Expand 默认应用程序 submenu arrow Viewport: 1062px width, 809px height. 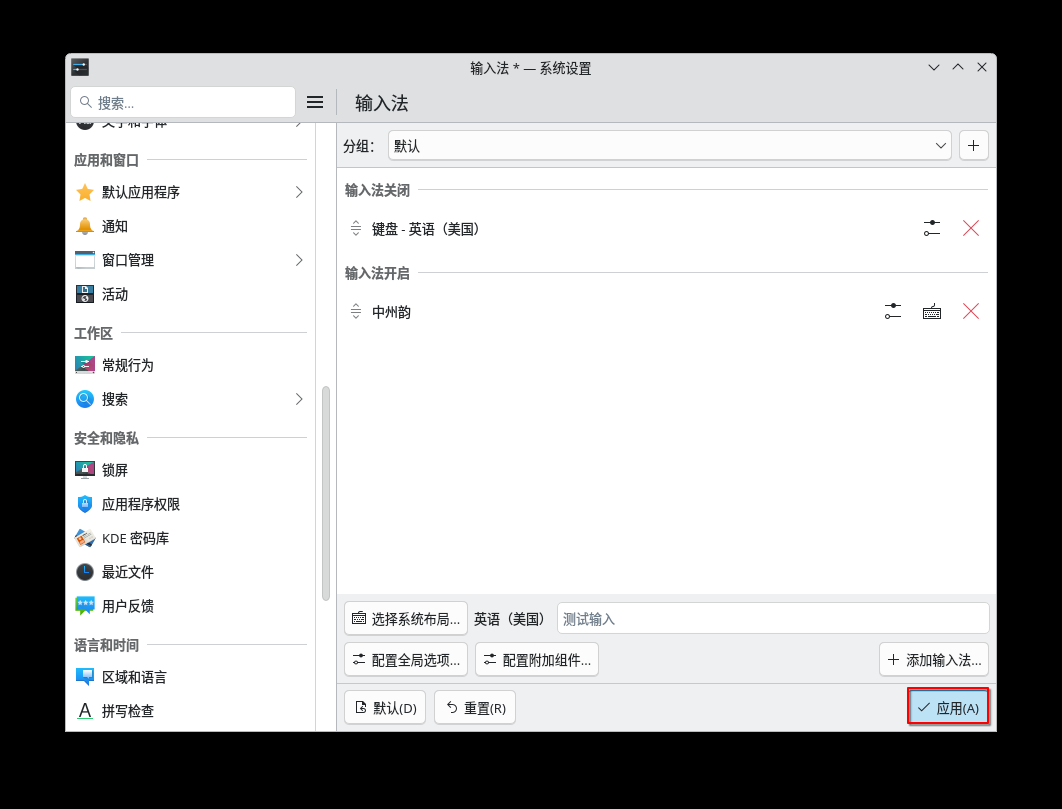point(298,192)
